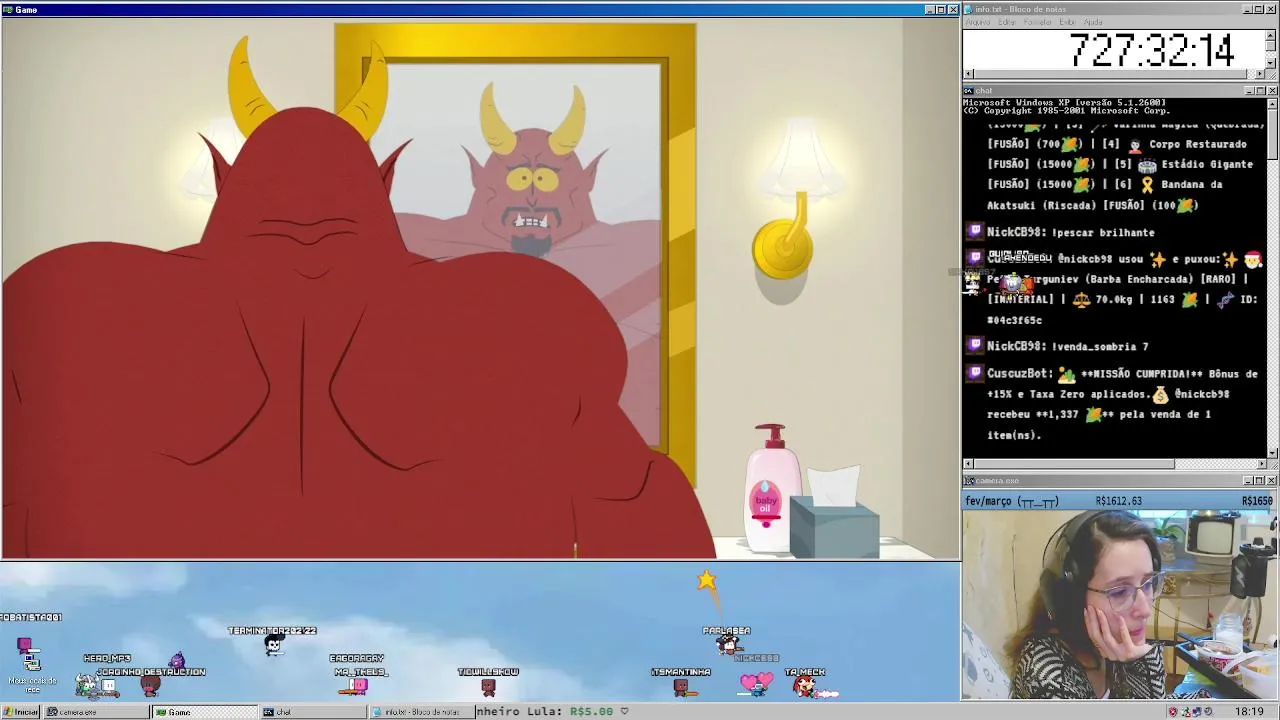The height and width of the screenshot is (720, 1280).
Task: Click the stadium emoji before Estádio Gigante
Action: (x=1147, y=164)
